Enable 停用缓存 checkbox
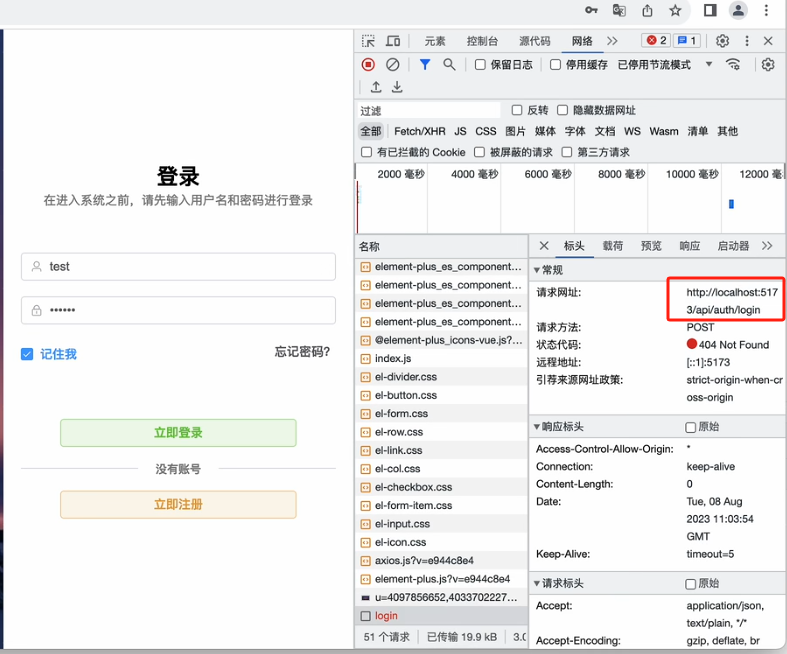787x654 pixels. coord(555,64)
